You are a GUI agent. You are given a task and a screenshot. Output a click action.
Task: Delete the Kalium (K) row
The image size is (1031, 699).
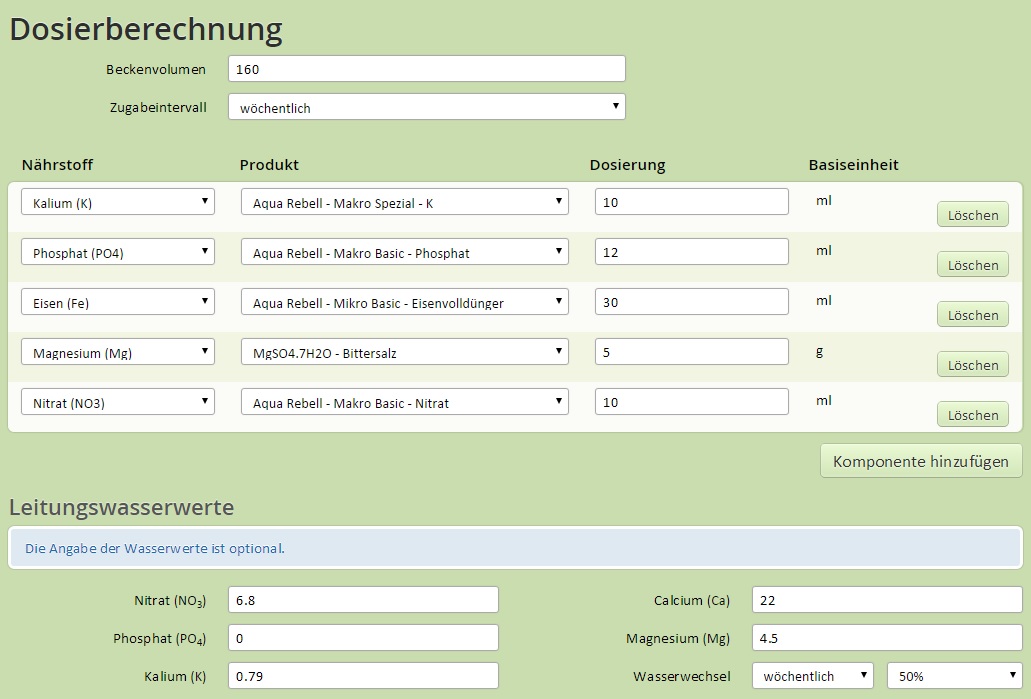[x=972, y=215]
